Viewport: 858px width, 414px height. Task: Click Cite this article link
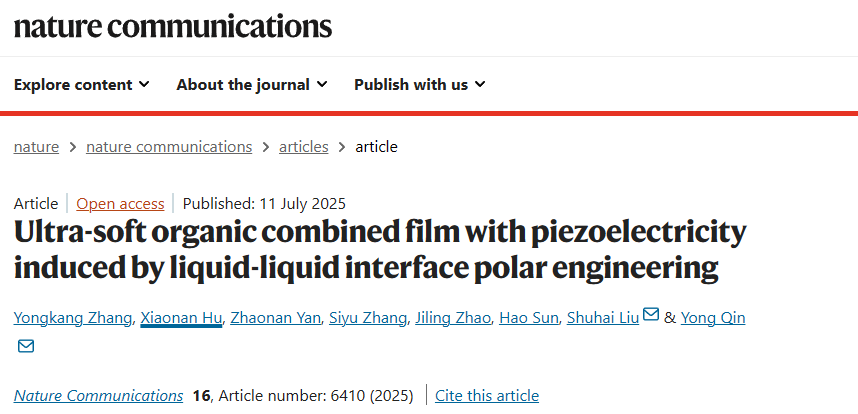click(487, 395)
